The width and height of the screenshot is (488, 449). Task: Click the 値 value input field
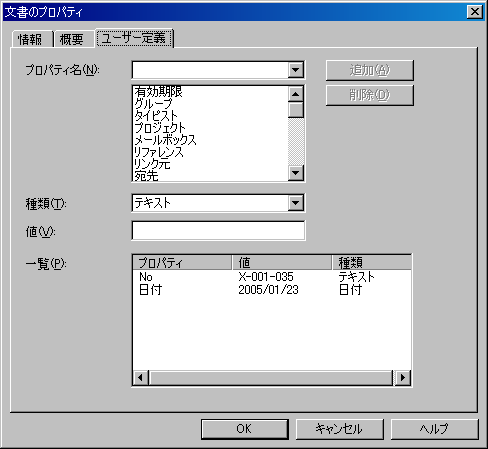click(x=218, y=230)
